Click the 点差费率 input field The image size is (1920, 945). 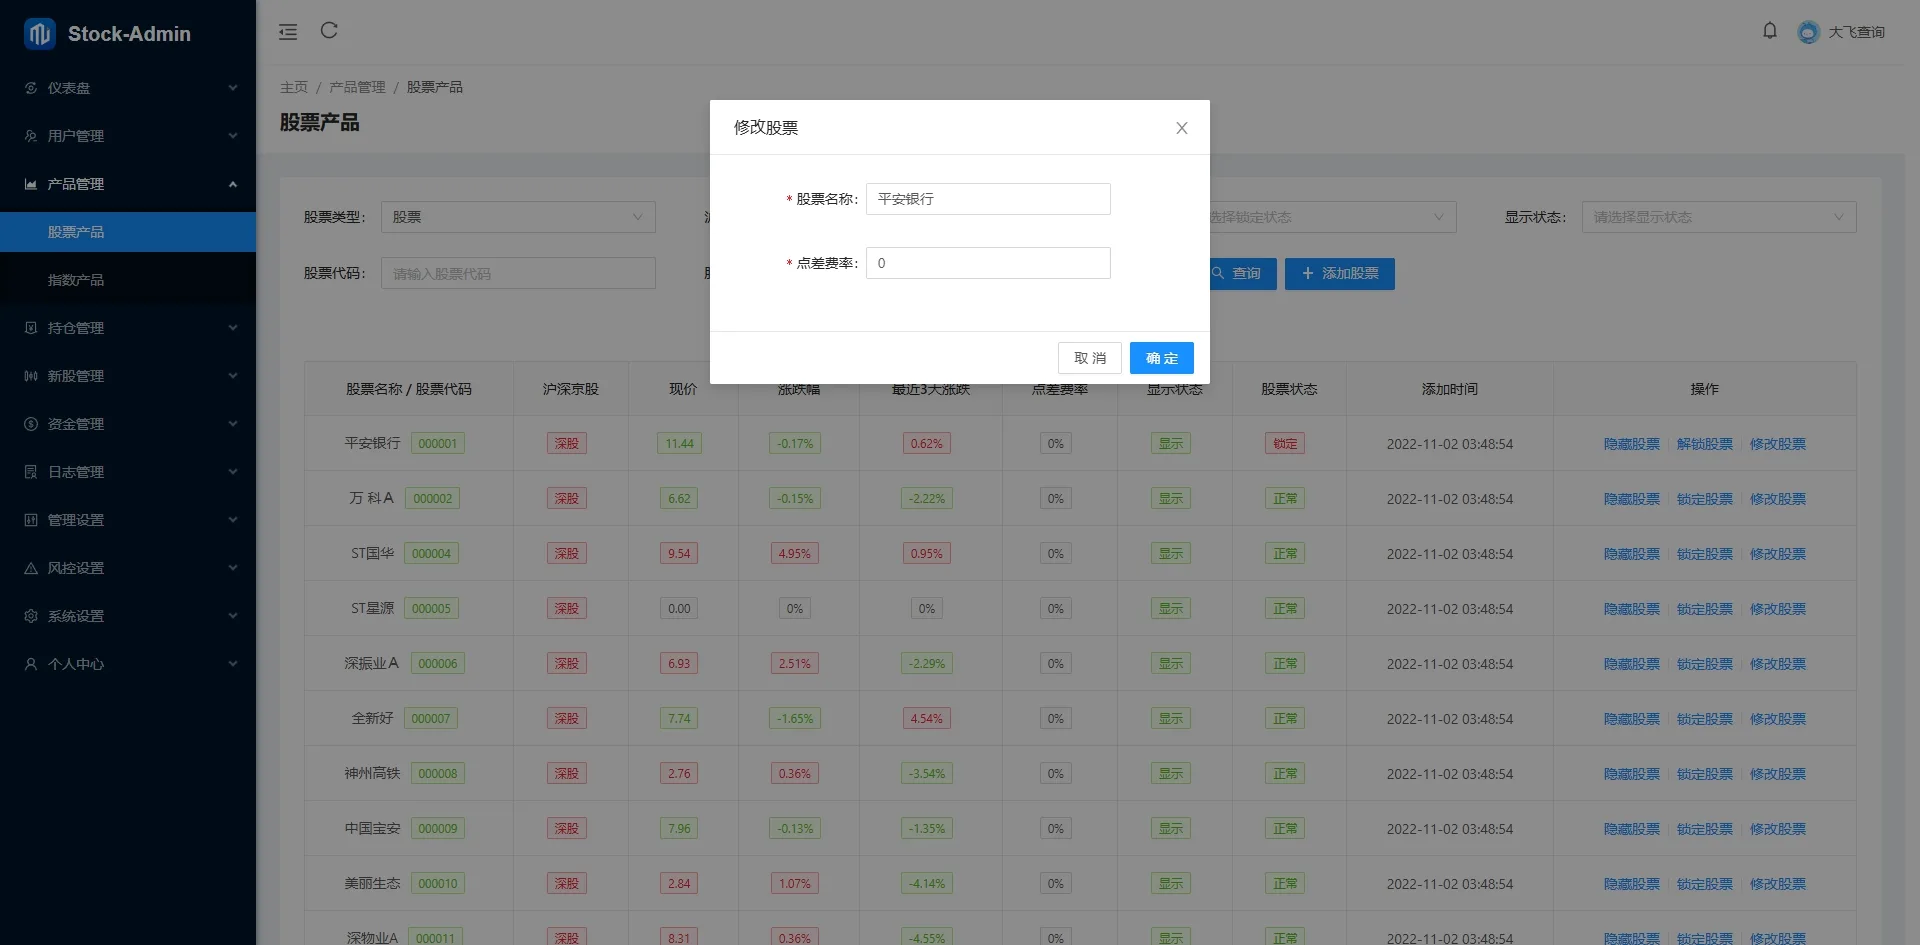(988, 263)
